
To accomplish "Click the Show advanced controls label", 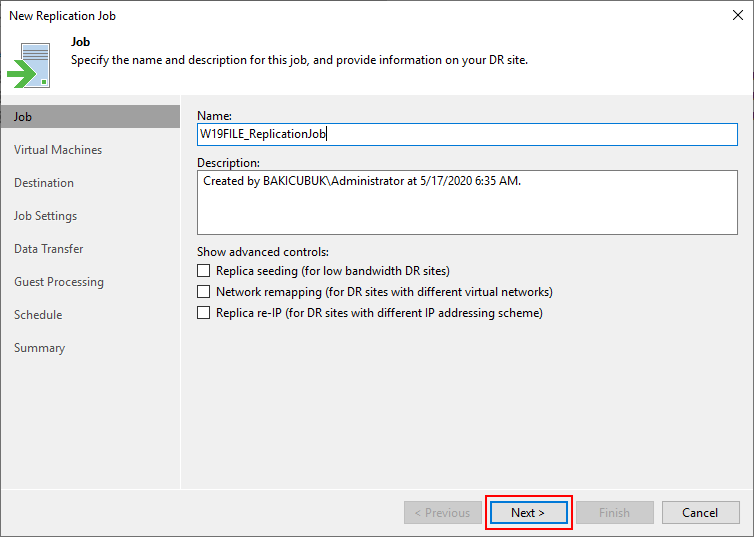I will pyautogui.click(x=263, y=251).
